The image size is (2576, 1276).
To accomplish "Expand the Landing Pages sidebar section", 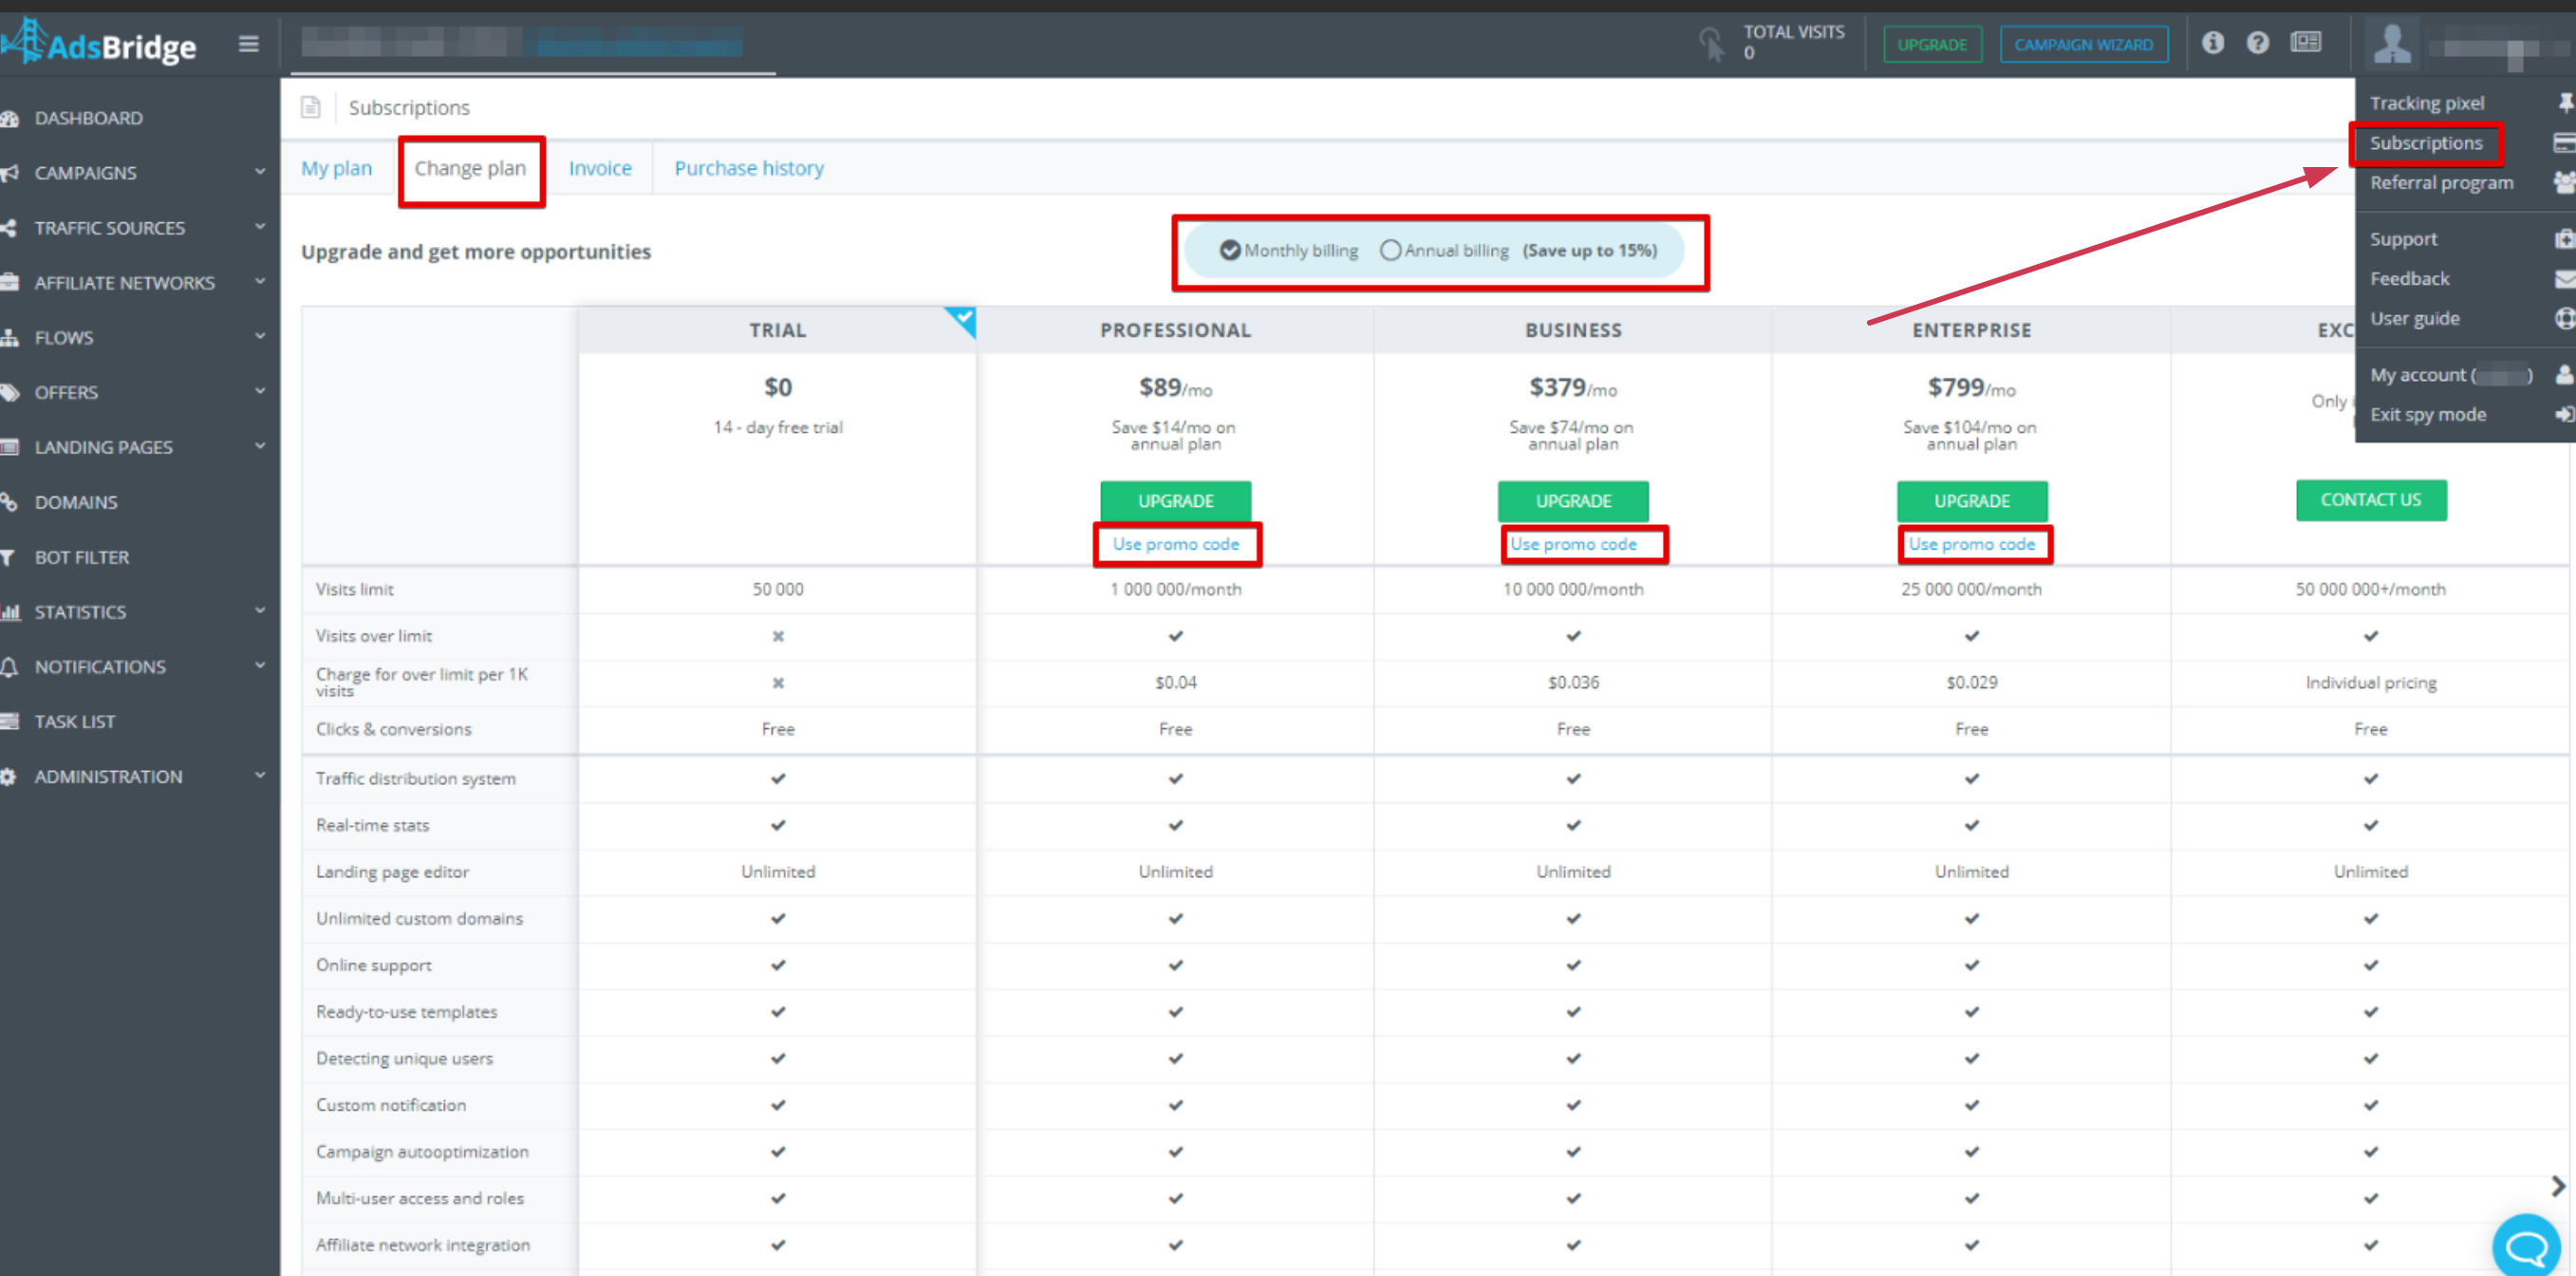I will click(x=259, y=446).
